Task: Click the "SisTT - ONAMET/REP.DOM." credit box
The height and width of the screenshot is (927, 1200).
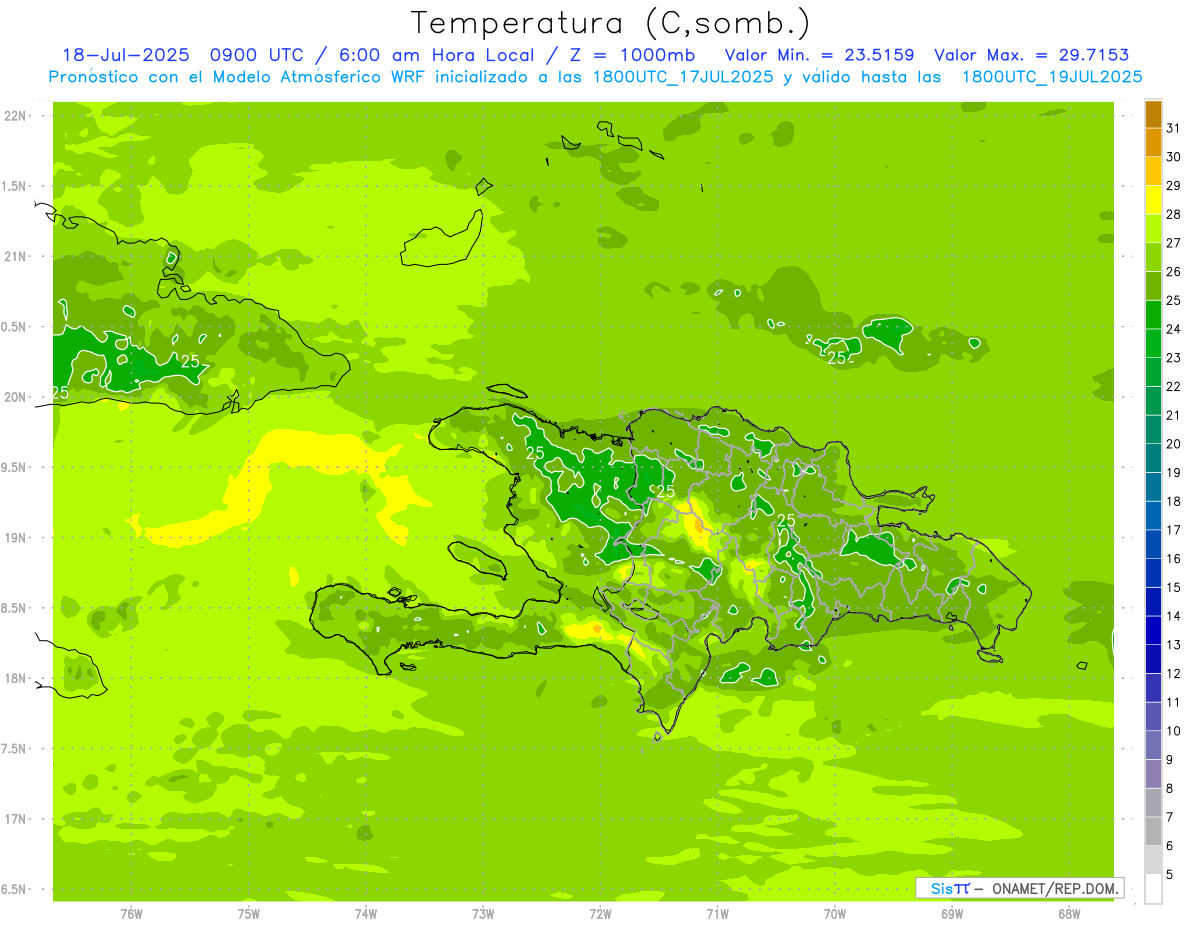Action: click(x=1019, y=888)
